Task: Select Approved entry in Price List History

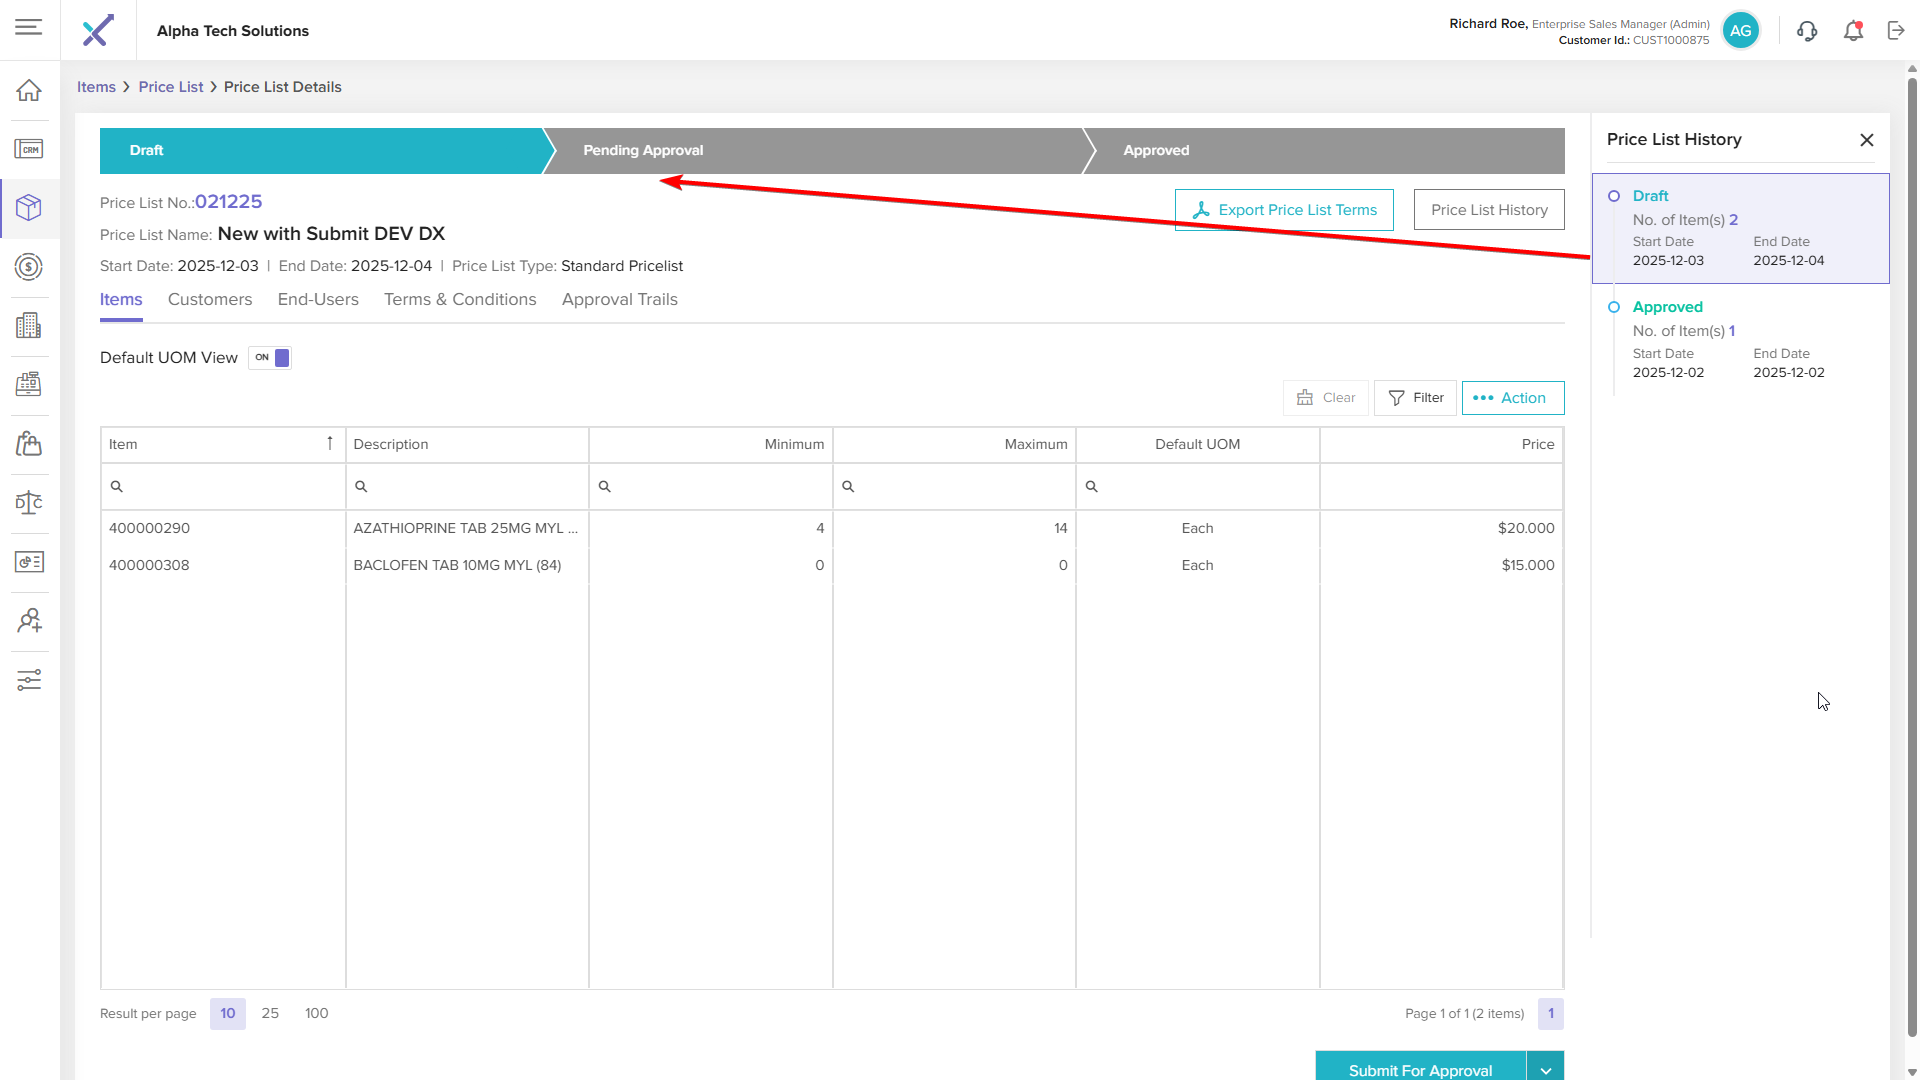Action: [x=1740, y=339]
